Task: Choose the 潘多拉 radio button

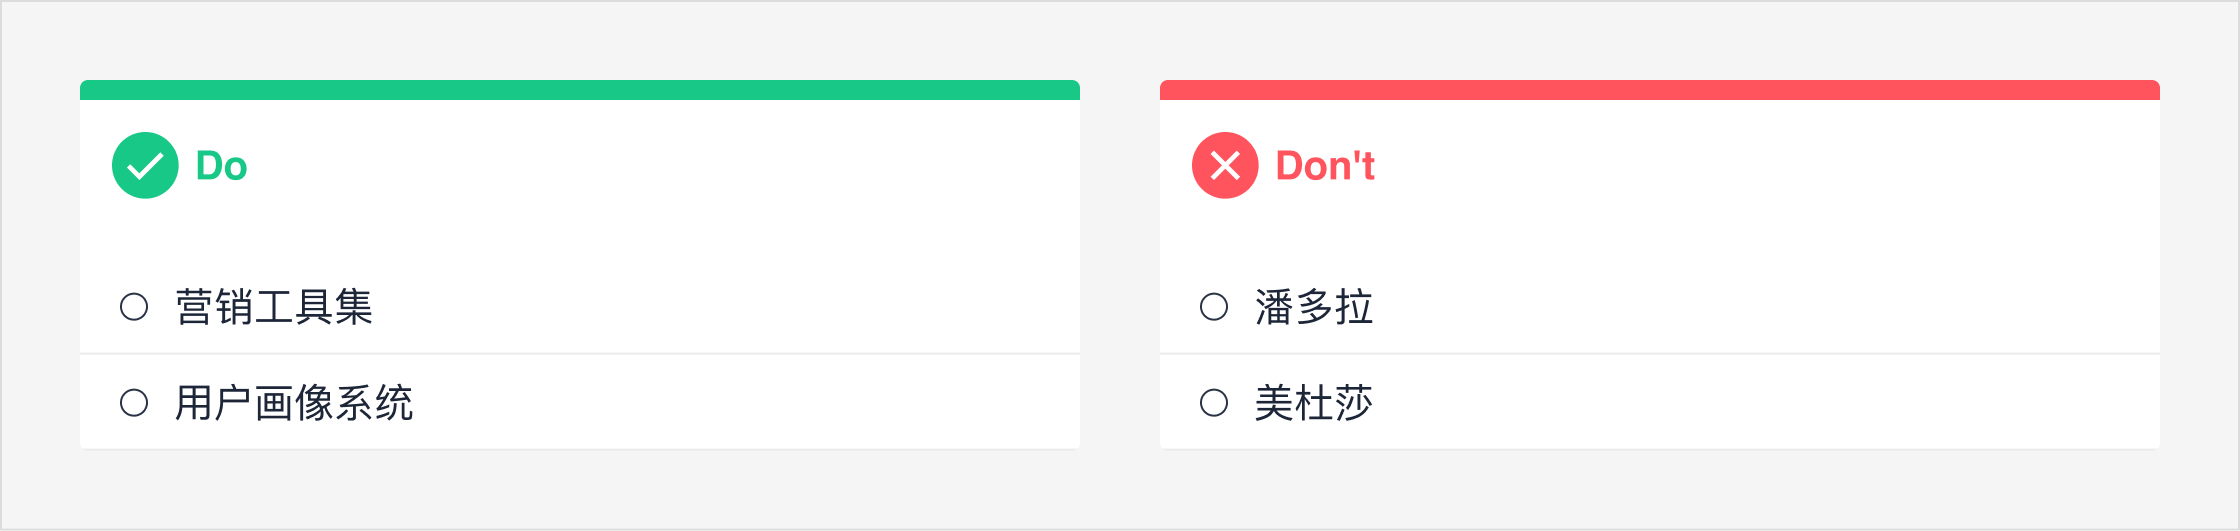Action: 1214,306
